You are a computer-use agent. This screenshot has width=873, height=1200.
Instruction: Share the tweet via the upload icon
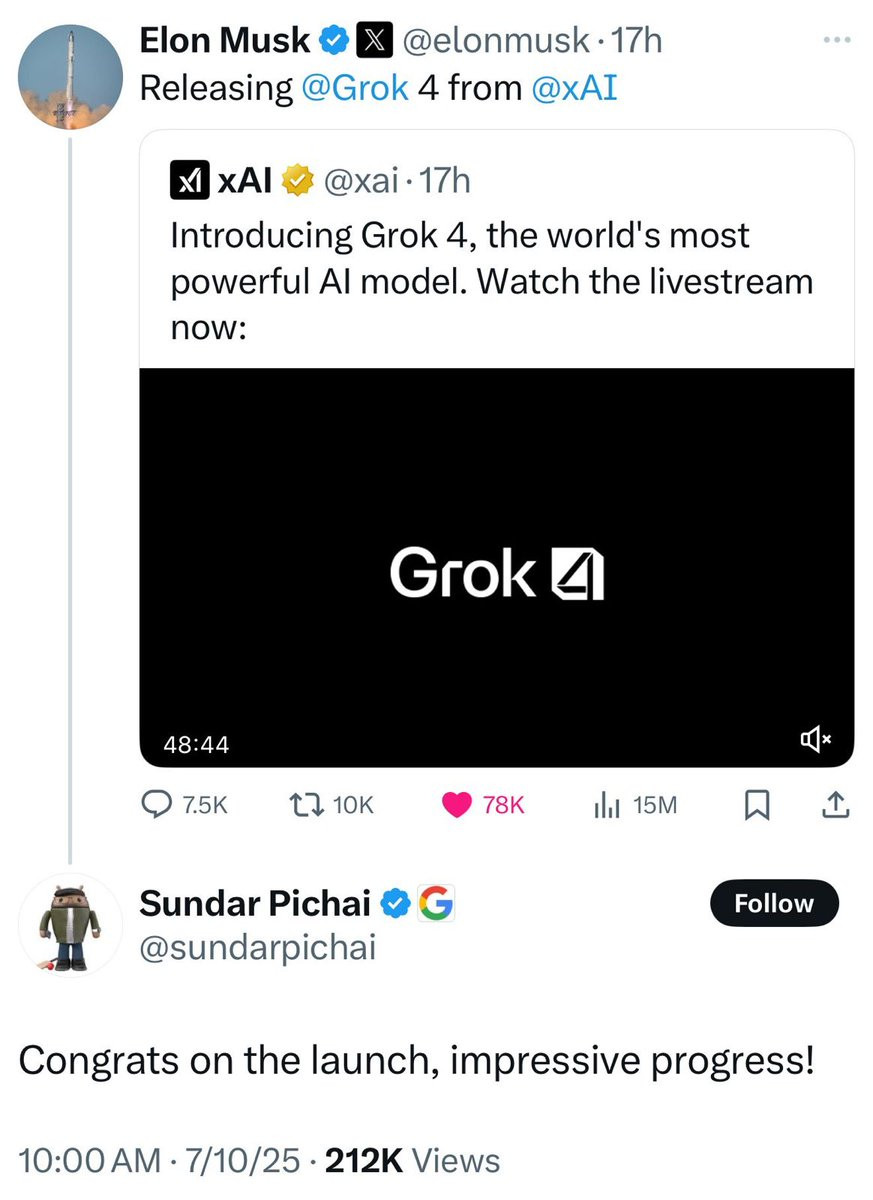[x=836, y=804]
